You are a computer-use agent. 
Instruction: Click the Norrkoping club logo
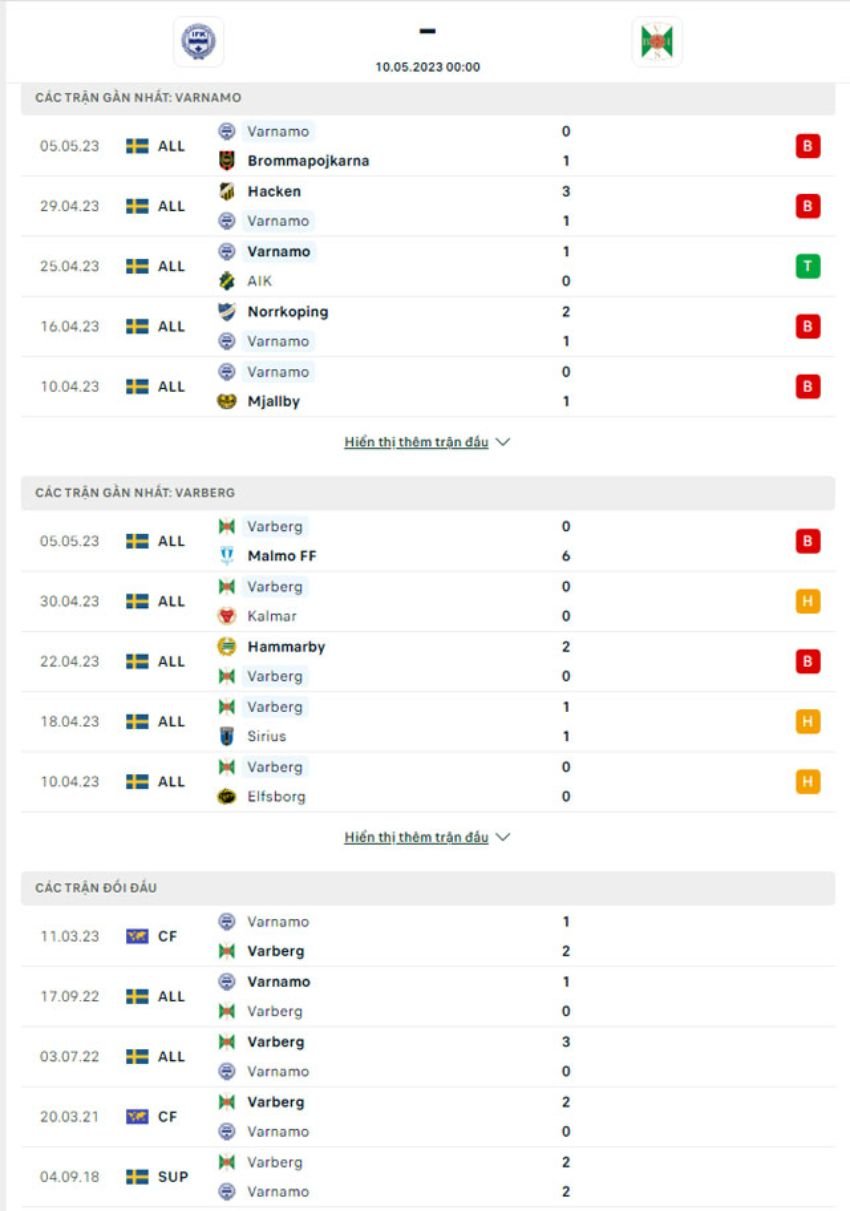tap(227, 311)
